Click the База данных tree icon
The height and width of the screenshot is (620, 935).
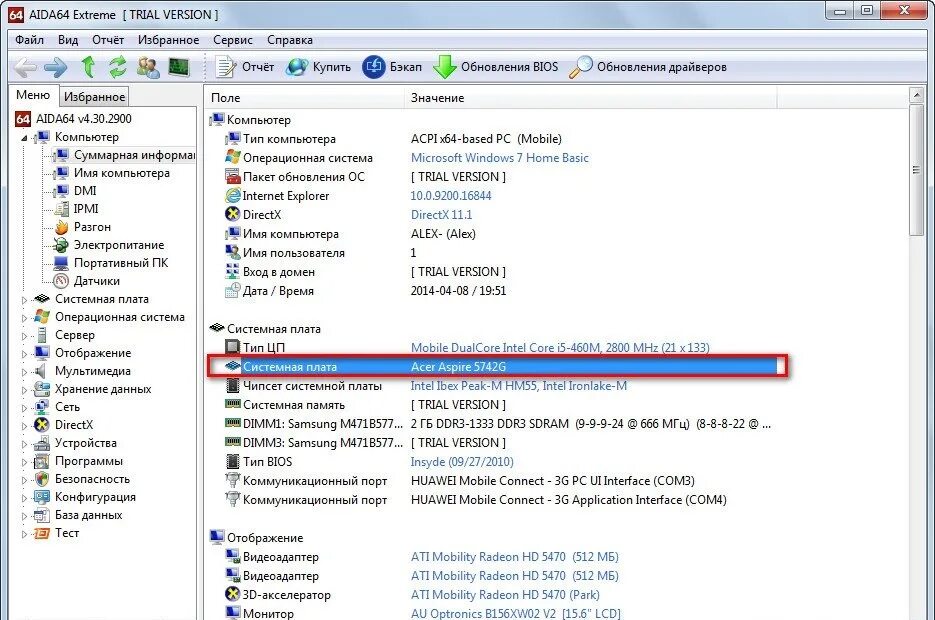(42, 514)
